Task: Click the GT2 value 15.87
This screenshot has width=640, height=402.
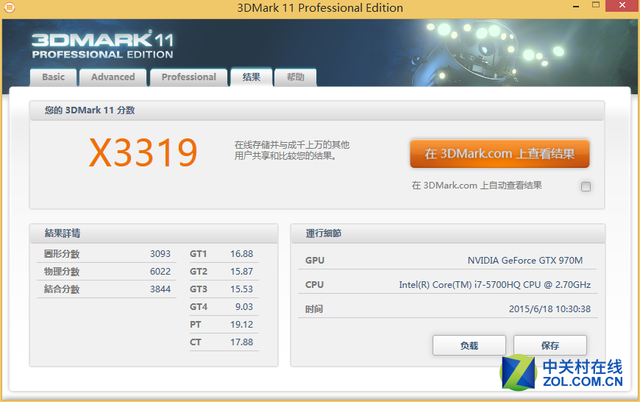Action: [x=242, y=271]
